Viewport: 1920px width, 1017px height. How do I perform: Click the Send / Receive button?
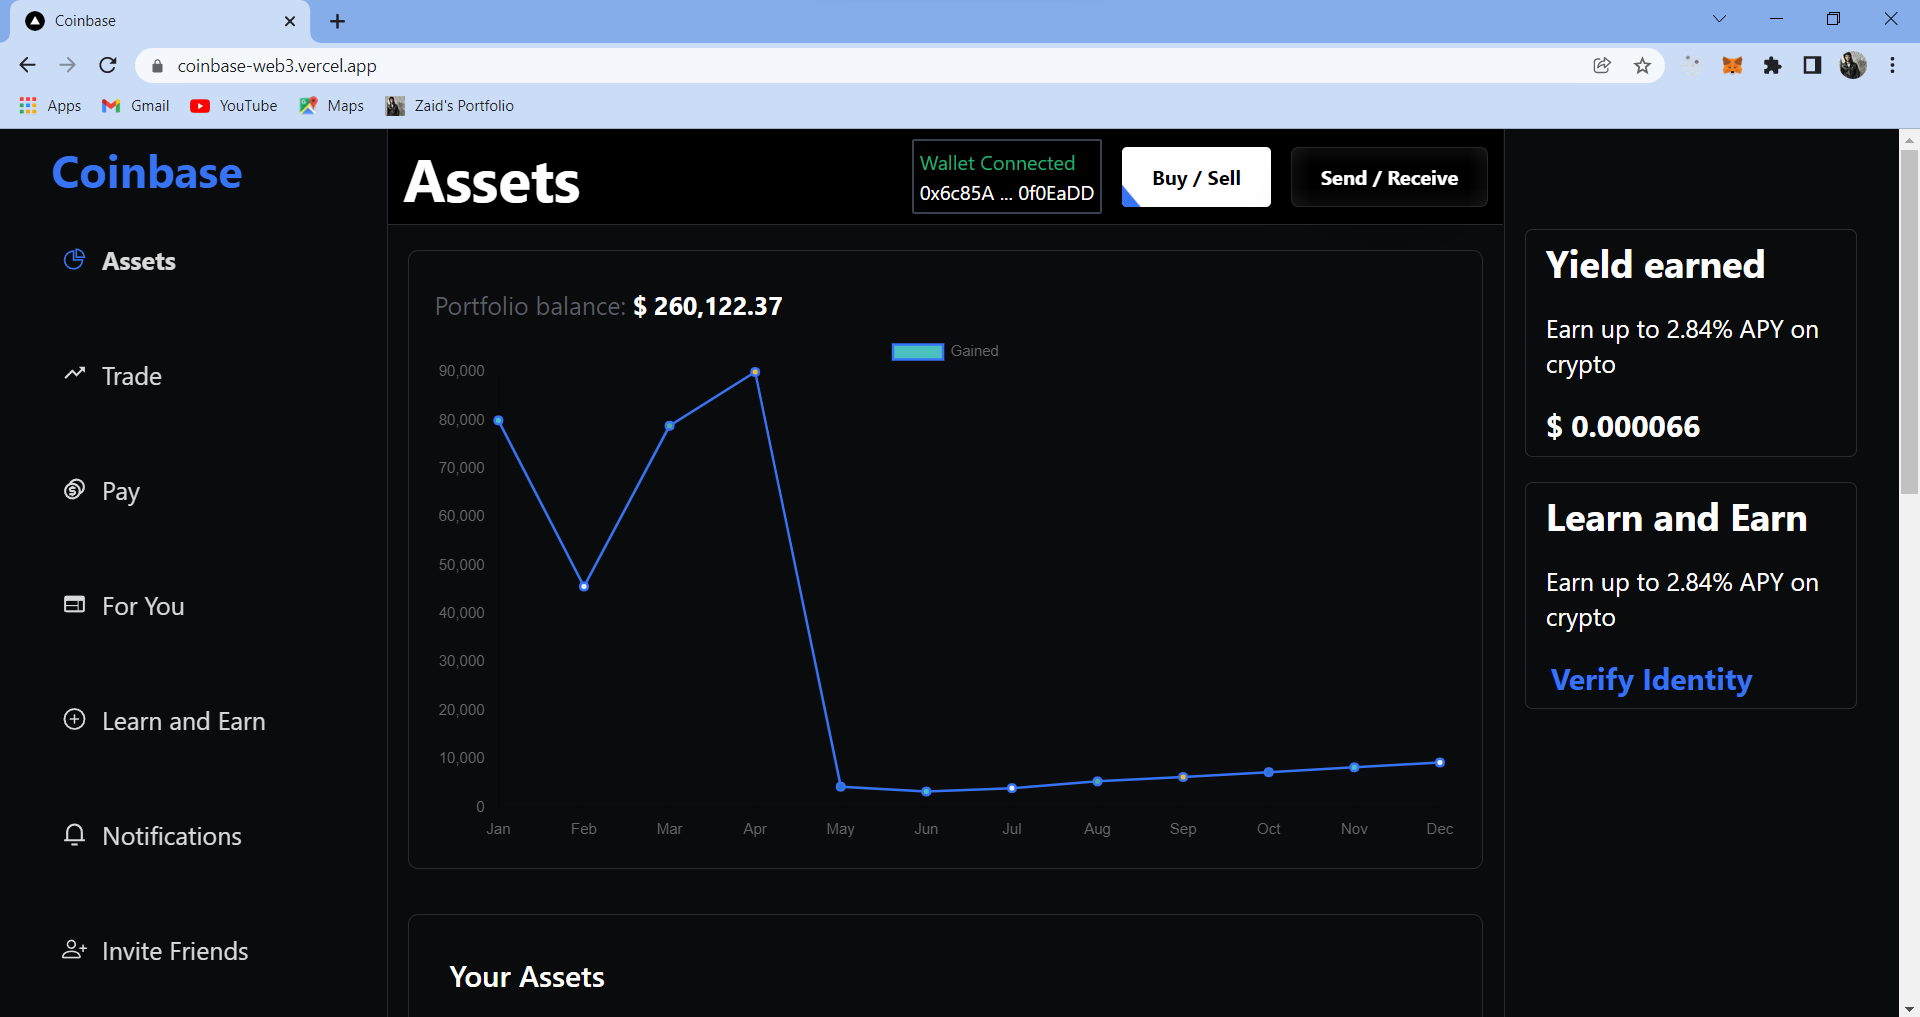click(1389, 177)
